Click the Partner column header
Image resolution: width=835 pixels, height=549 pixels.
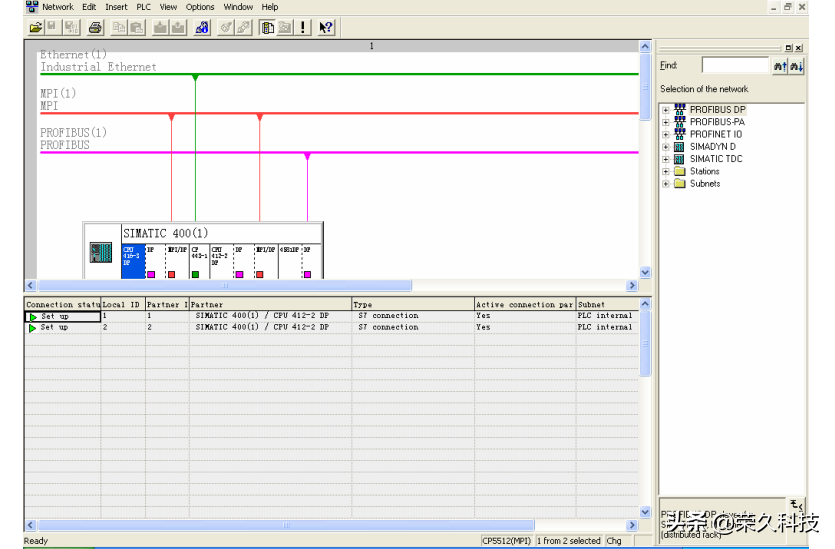point(270,304)
